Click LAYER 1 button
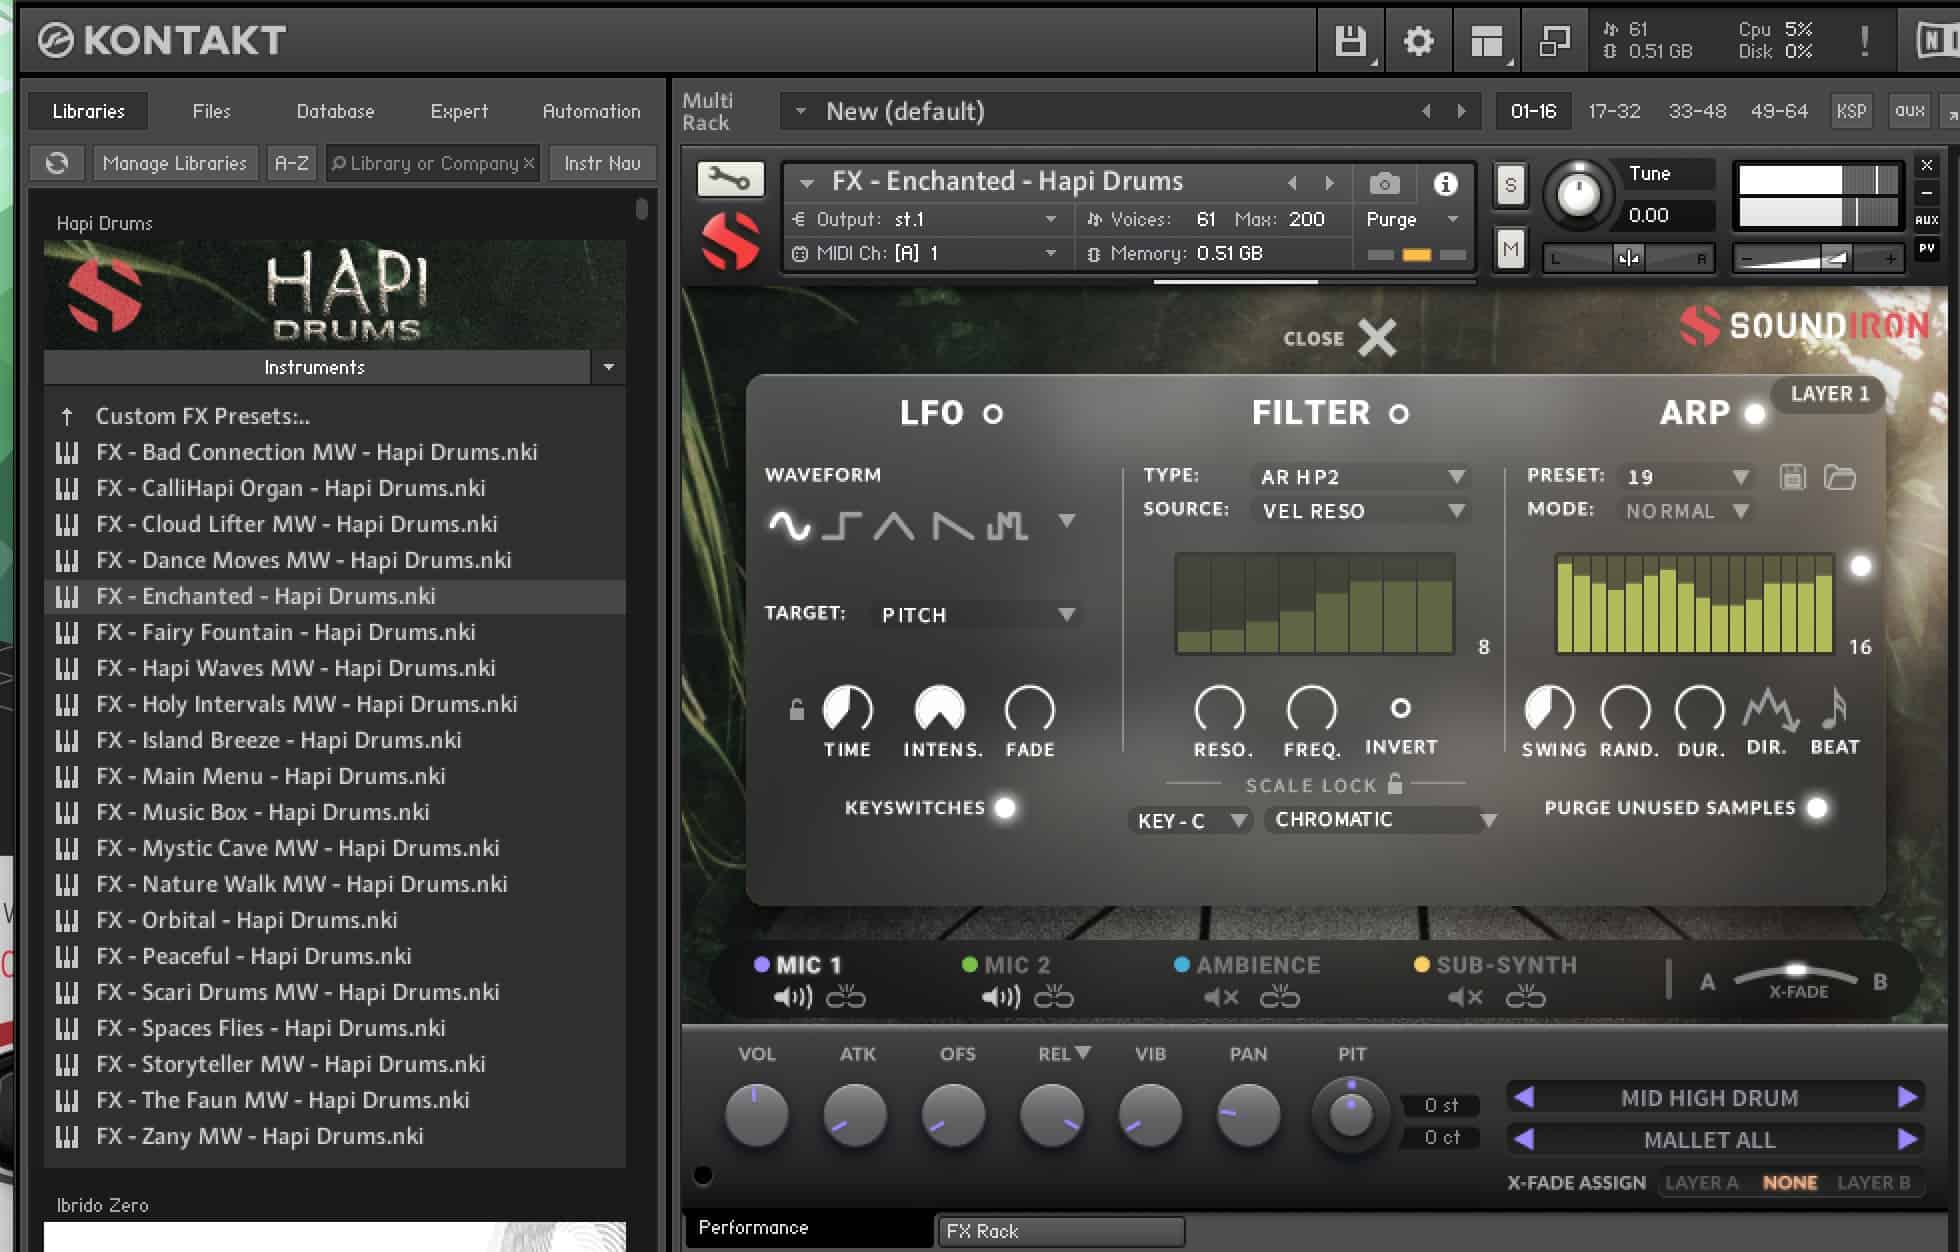Screen dimensions: 1960x1252 [x=1829, y=394]
